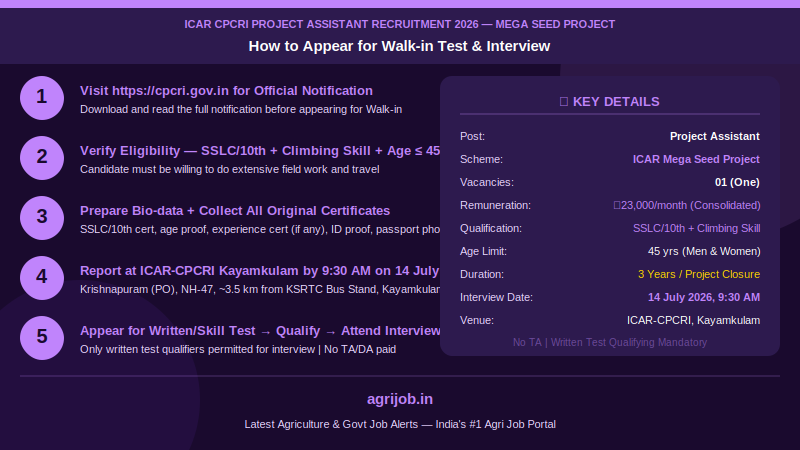Click the 'Qualification:' label
This screenshot has height=450, width=800.
(490, 228)
